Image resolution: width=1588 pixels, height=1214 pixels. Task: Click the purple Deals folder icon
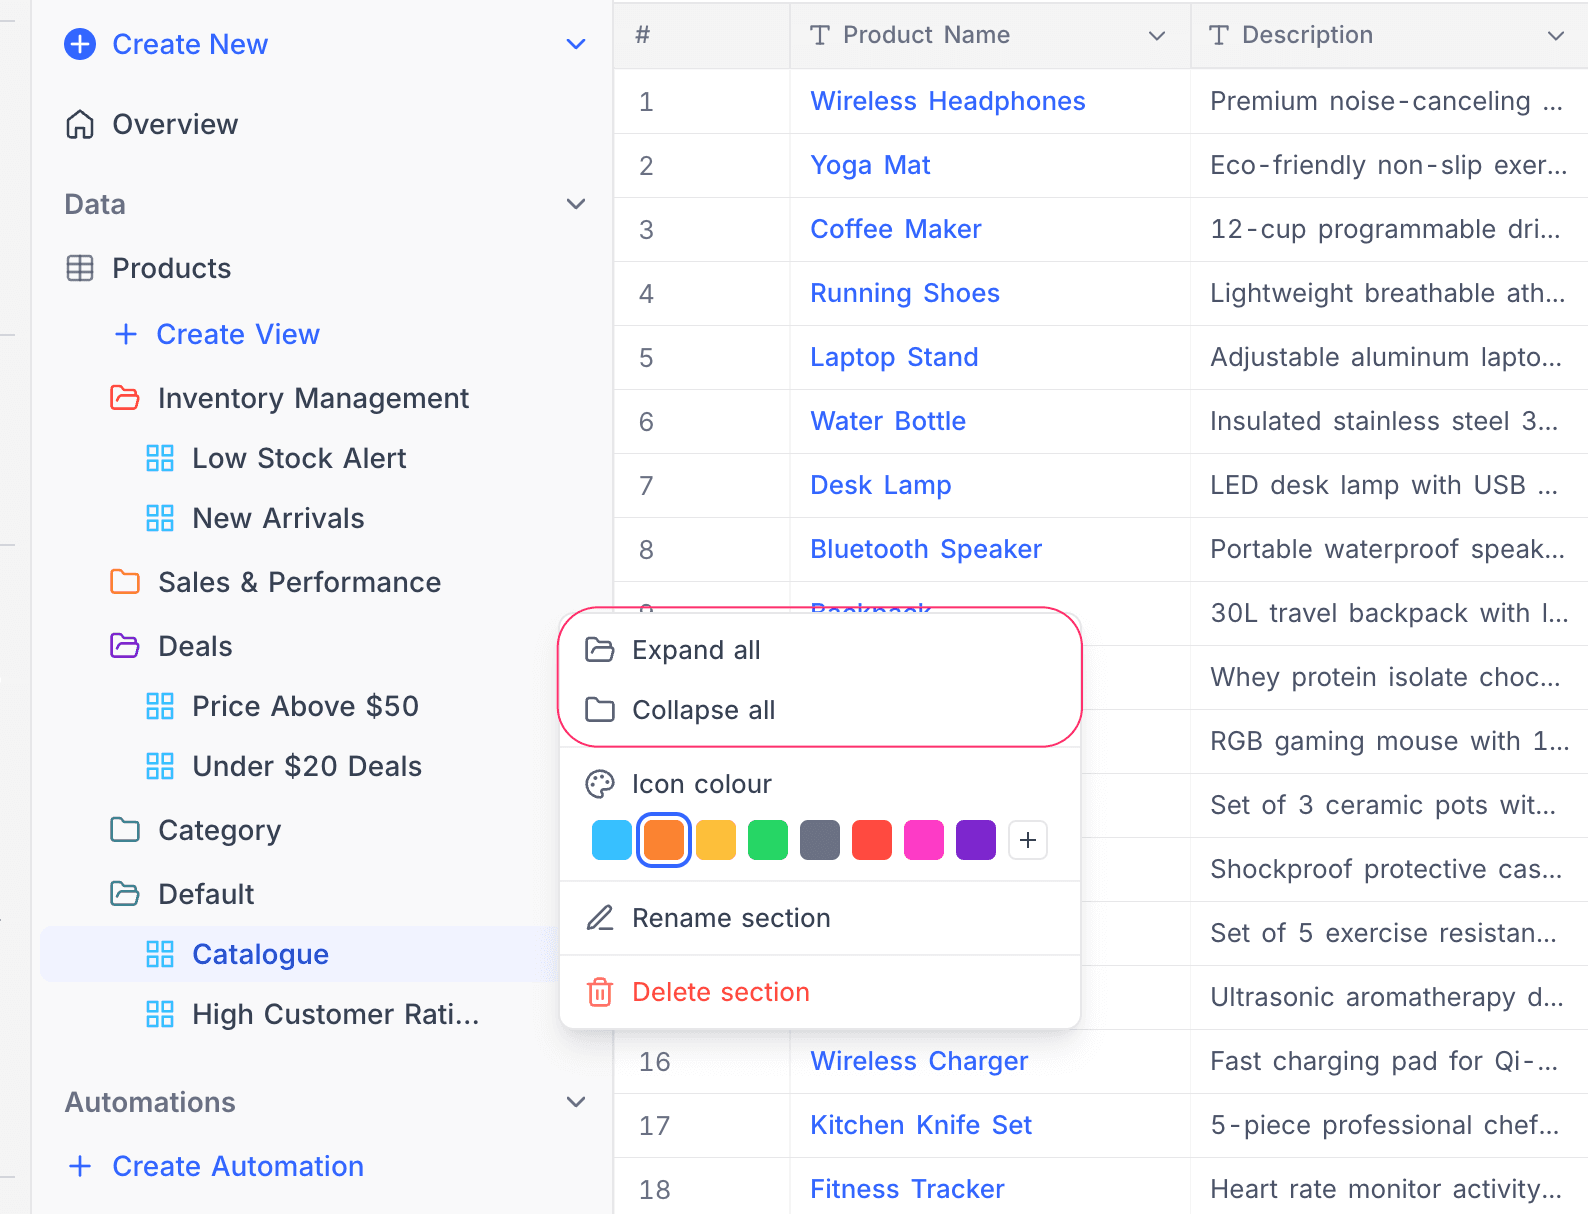pos(125,646)
